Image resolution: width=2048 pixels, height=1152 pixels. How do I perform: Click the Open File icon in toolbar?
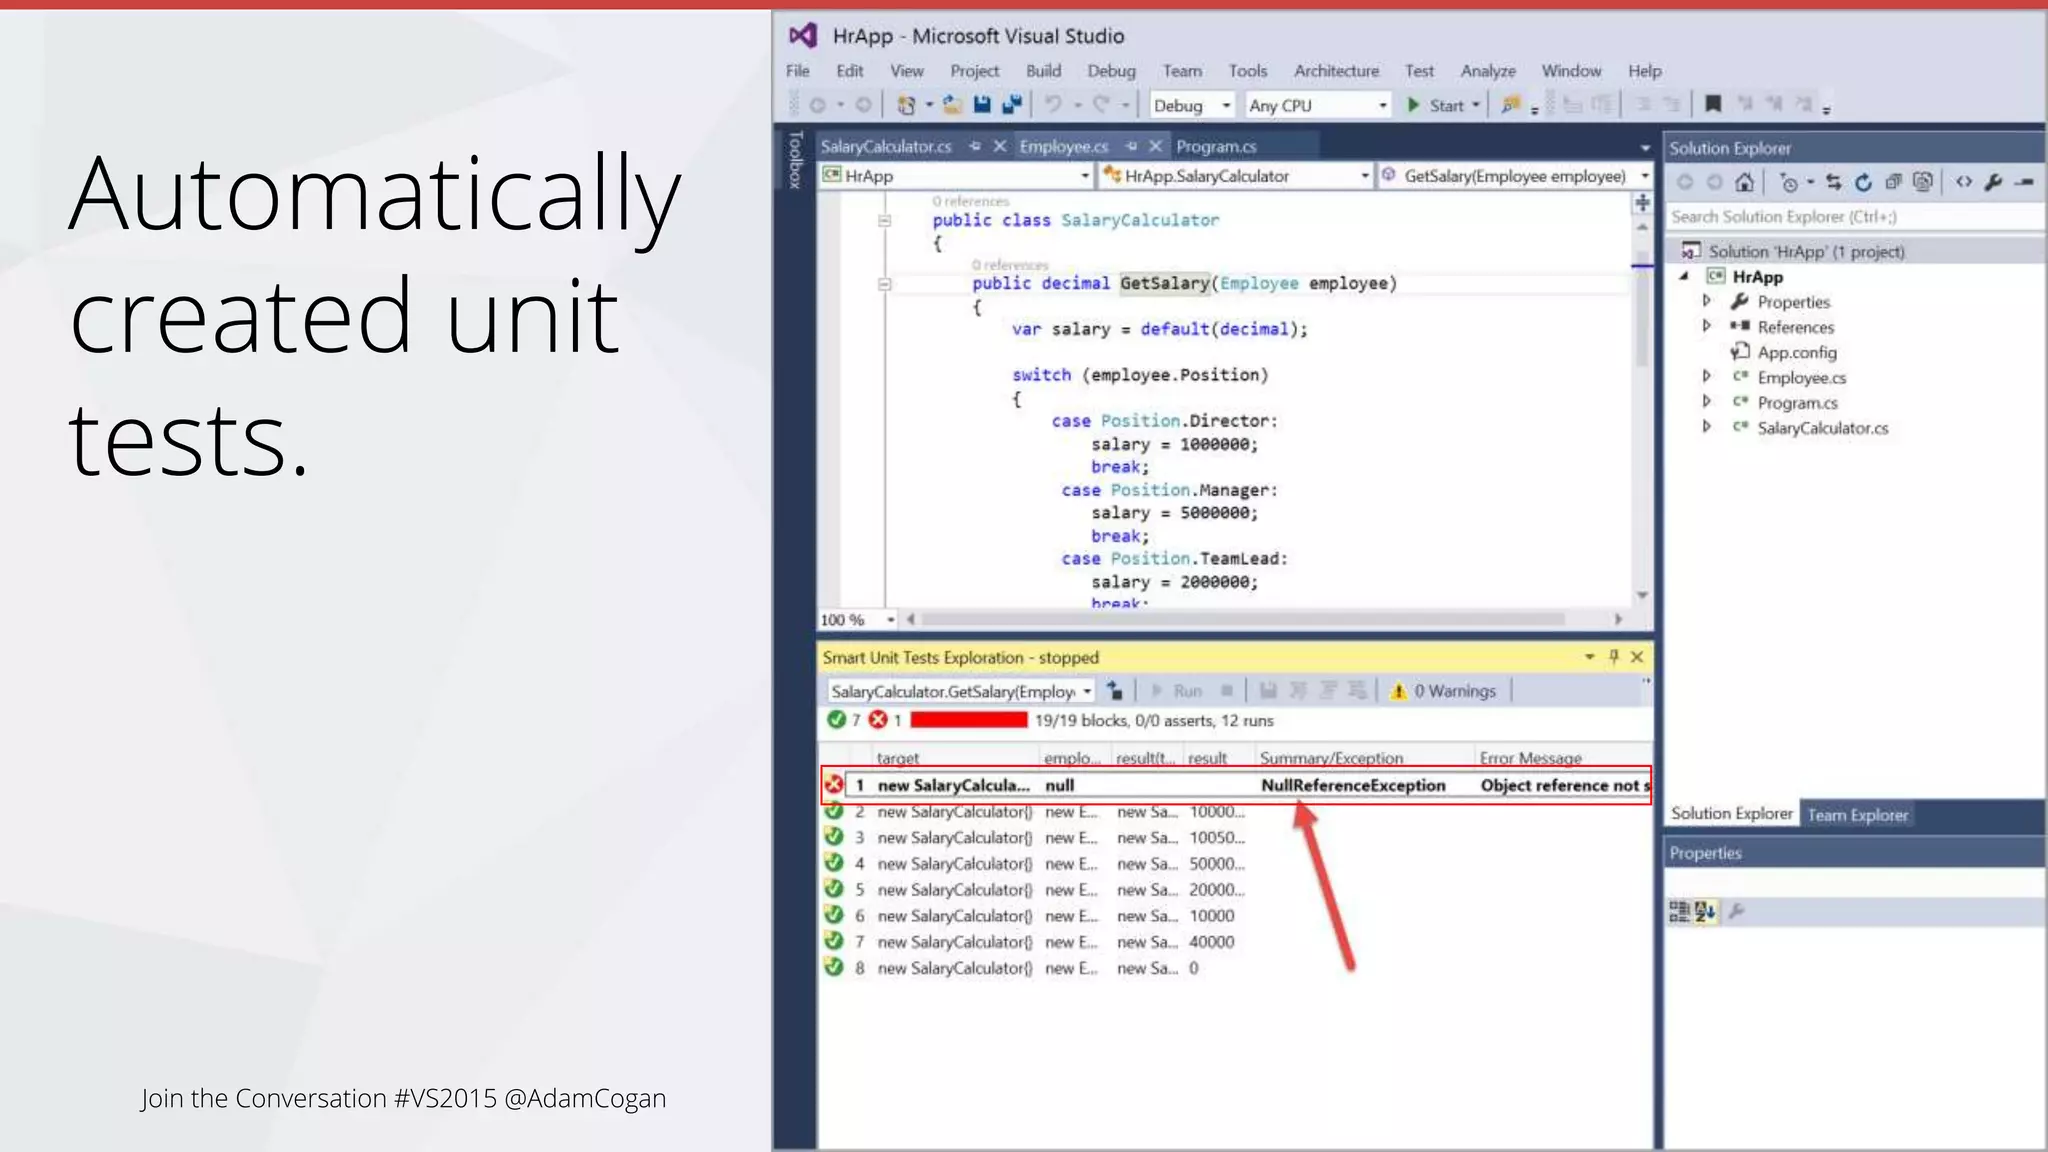[x=952, y=105]
